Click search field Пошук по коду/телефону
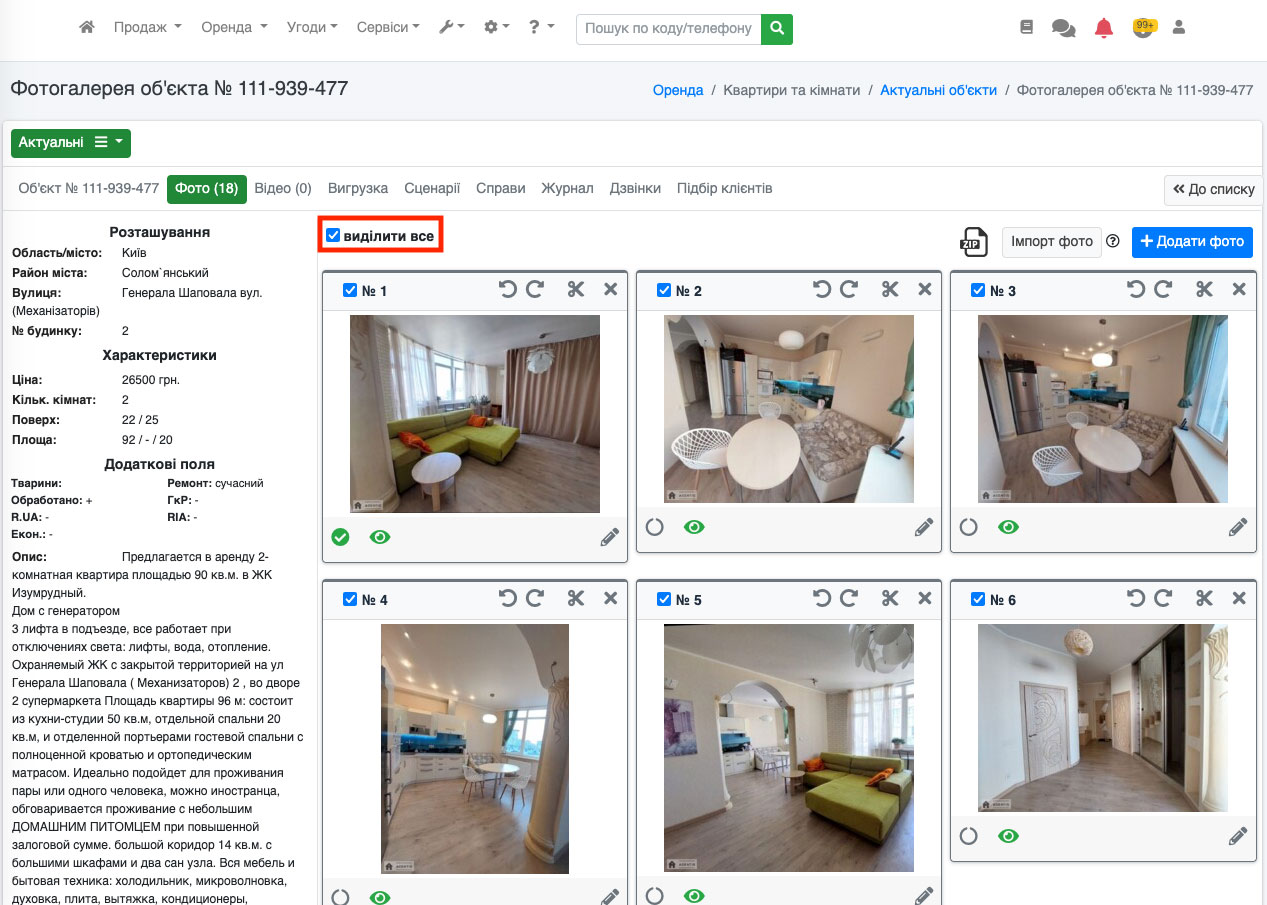1267x905 pixels. pyautogui.click(x=668, y=28)
